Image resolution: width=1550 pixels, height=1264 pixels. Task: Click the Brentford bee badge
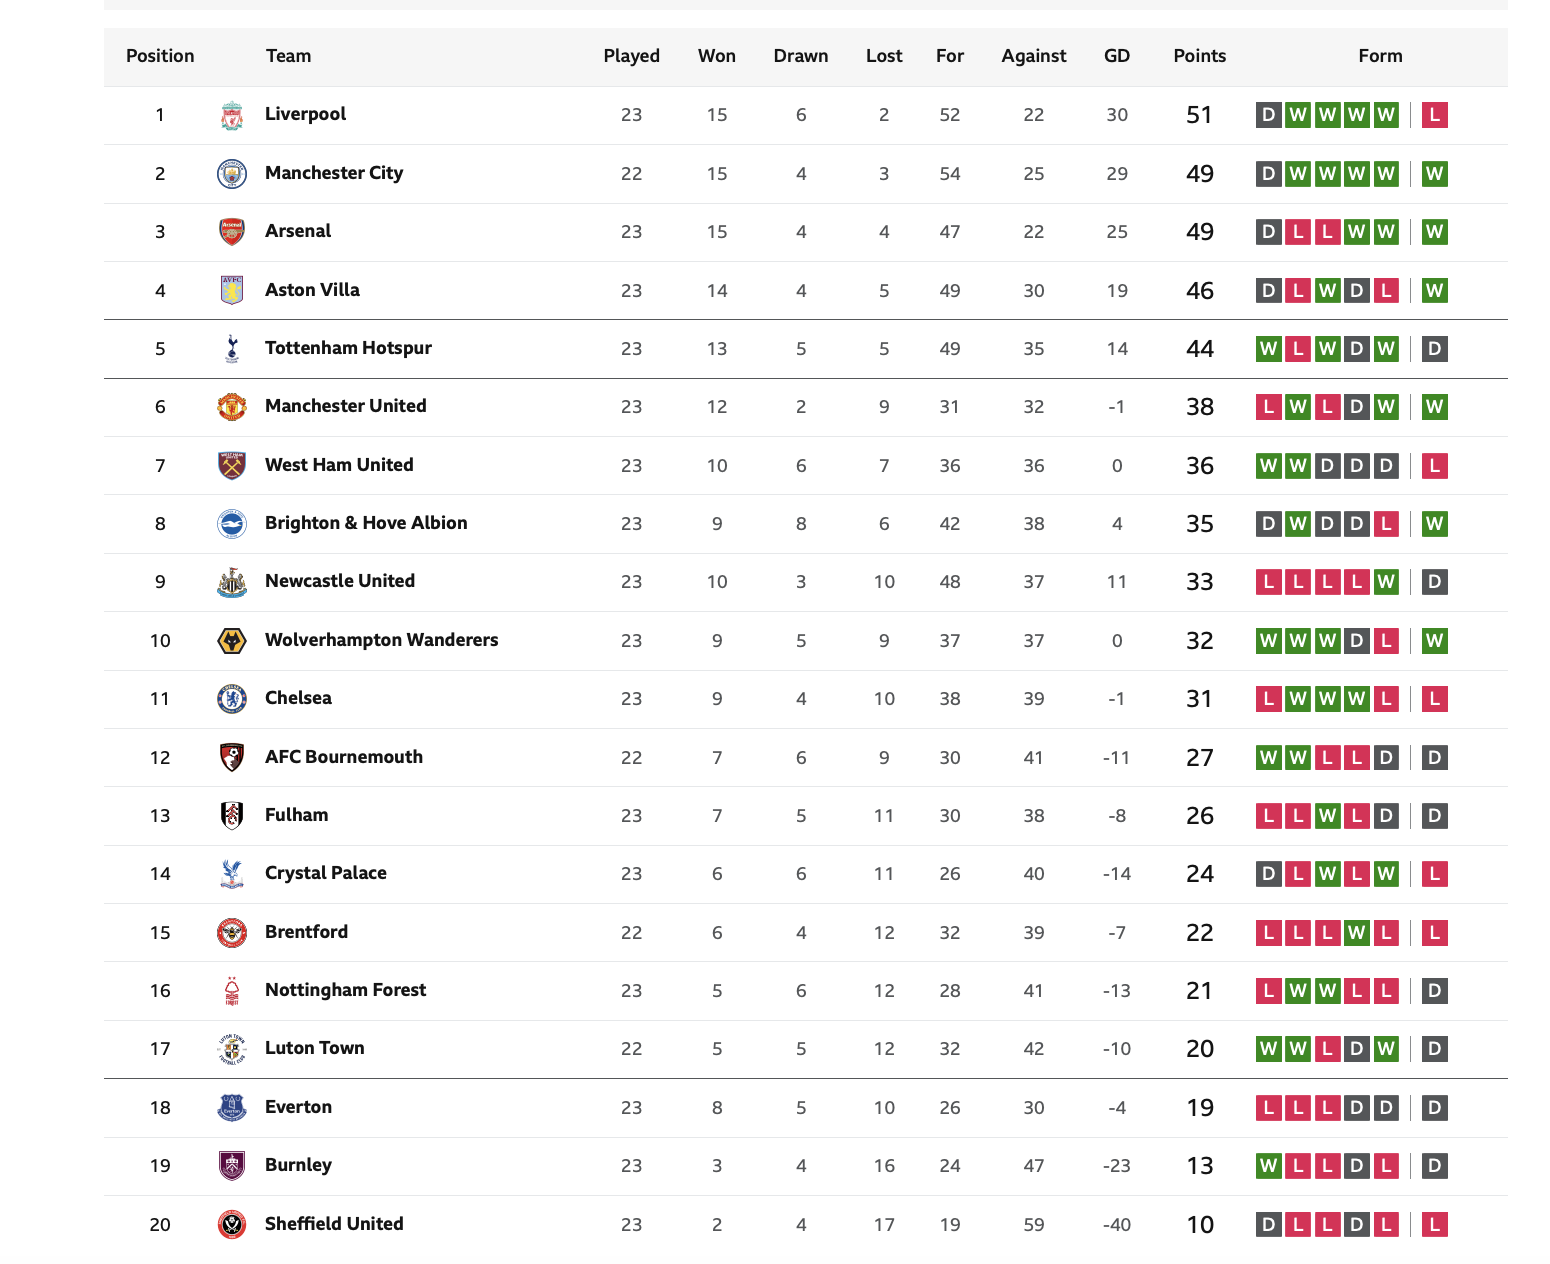[232, 933]
